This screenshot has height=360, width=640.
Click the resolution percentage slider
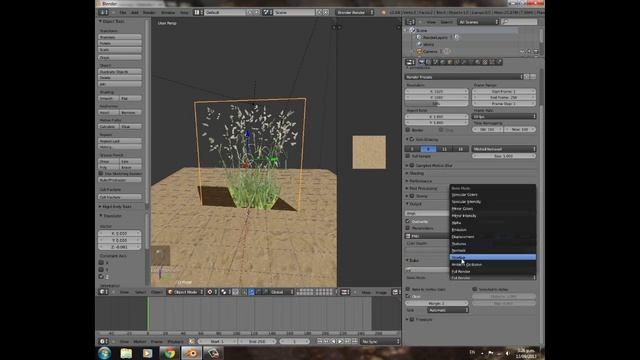tap(436, 104)
